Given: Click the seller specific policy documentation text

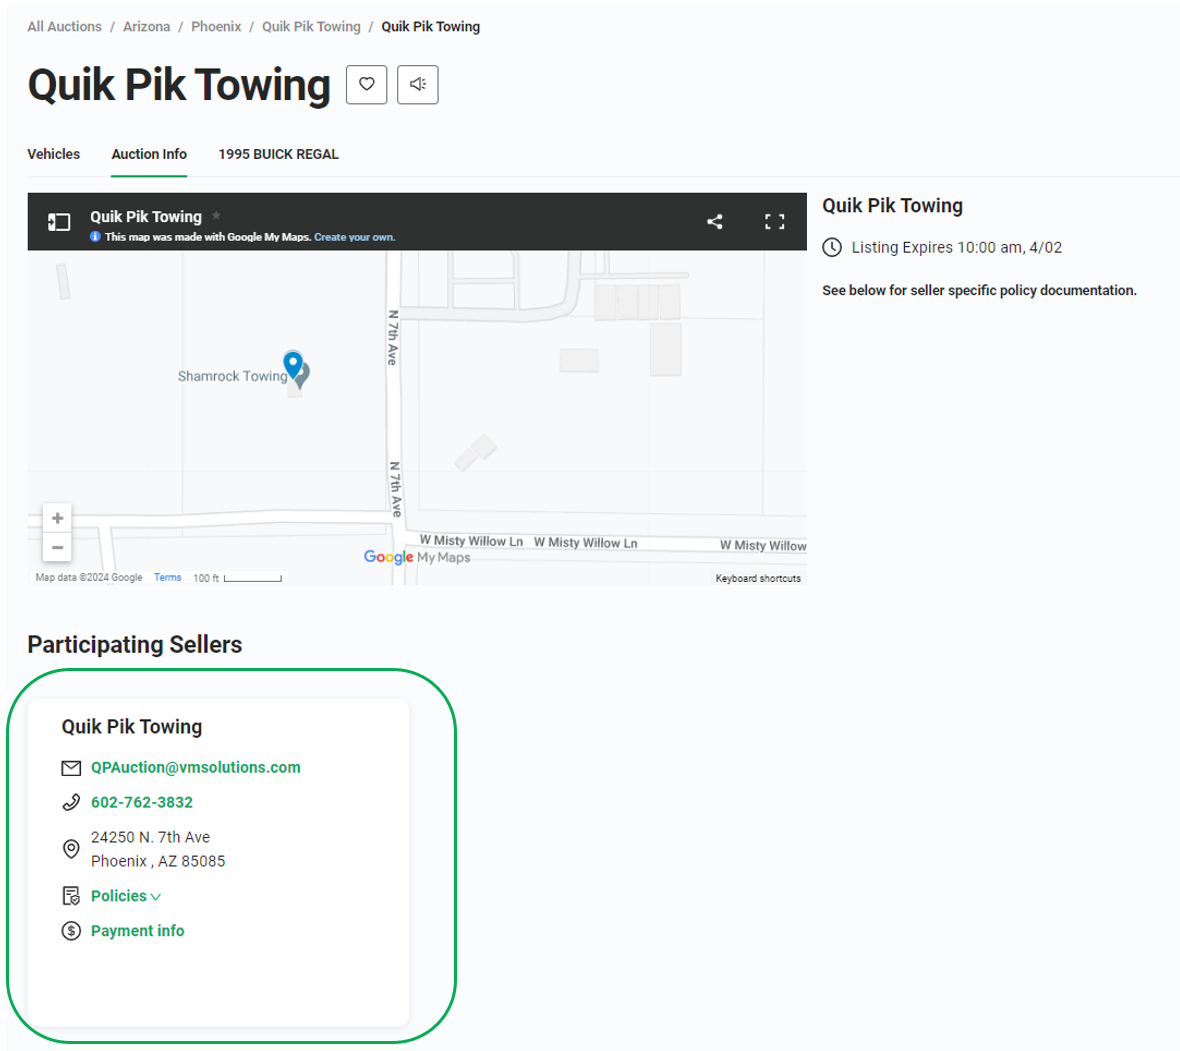Looking at the screenshot, I should click(979, 290).
